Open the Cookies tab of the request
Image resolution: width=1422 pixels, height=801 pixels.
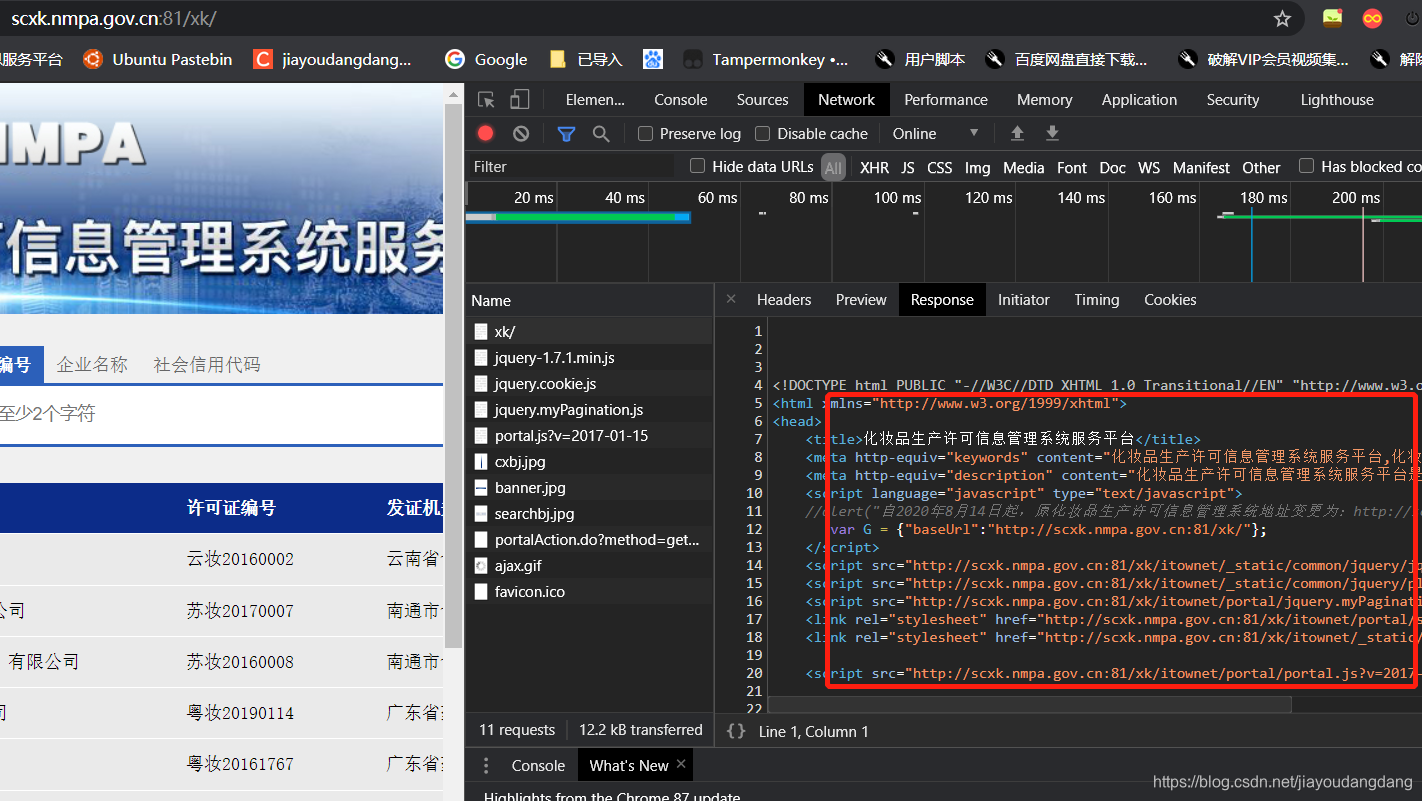(x=1170, y=300)
